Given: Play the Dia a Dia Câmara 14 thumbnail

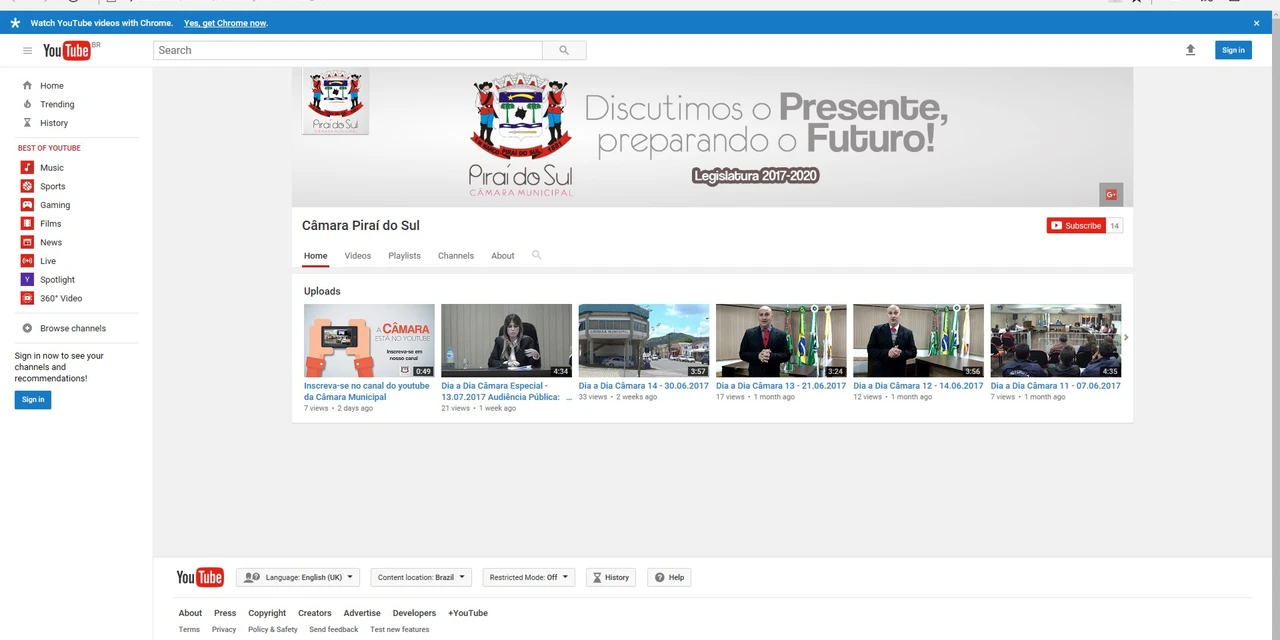Looking at the screenshot, I should pyautogui.click(x=643, y=340).
